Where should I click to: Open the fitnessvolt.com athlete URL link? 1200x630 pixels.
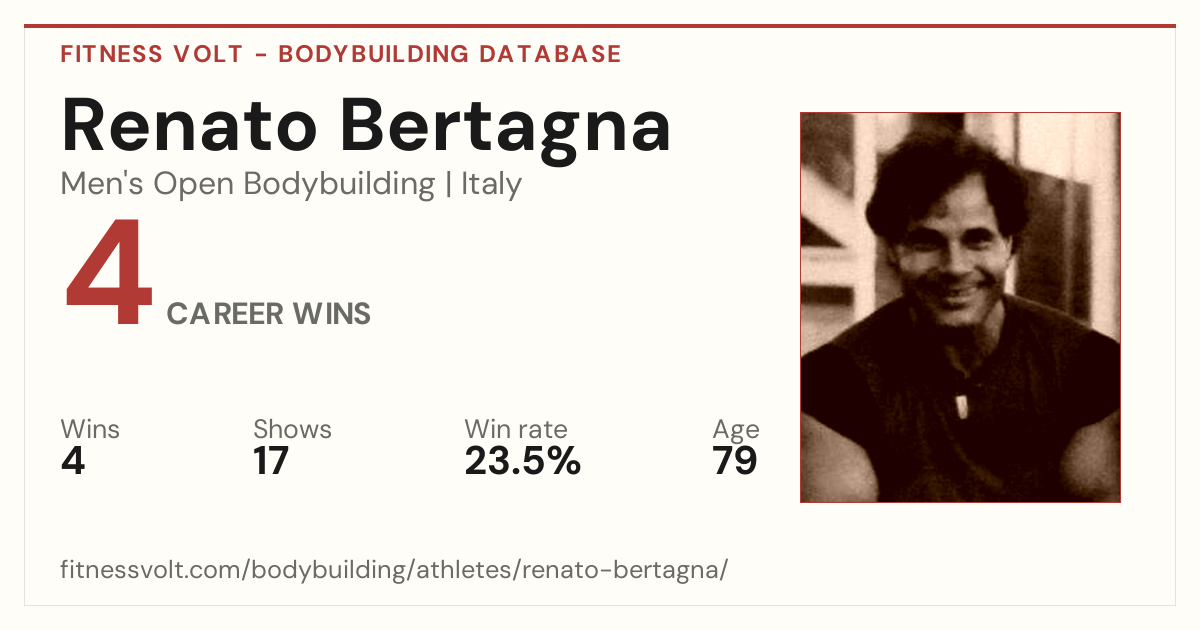click(x=395, y=571)
